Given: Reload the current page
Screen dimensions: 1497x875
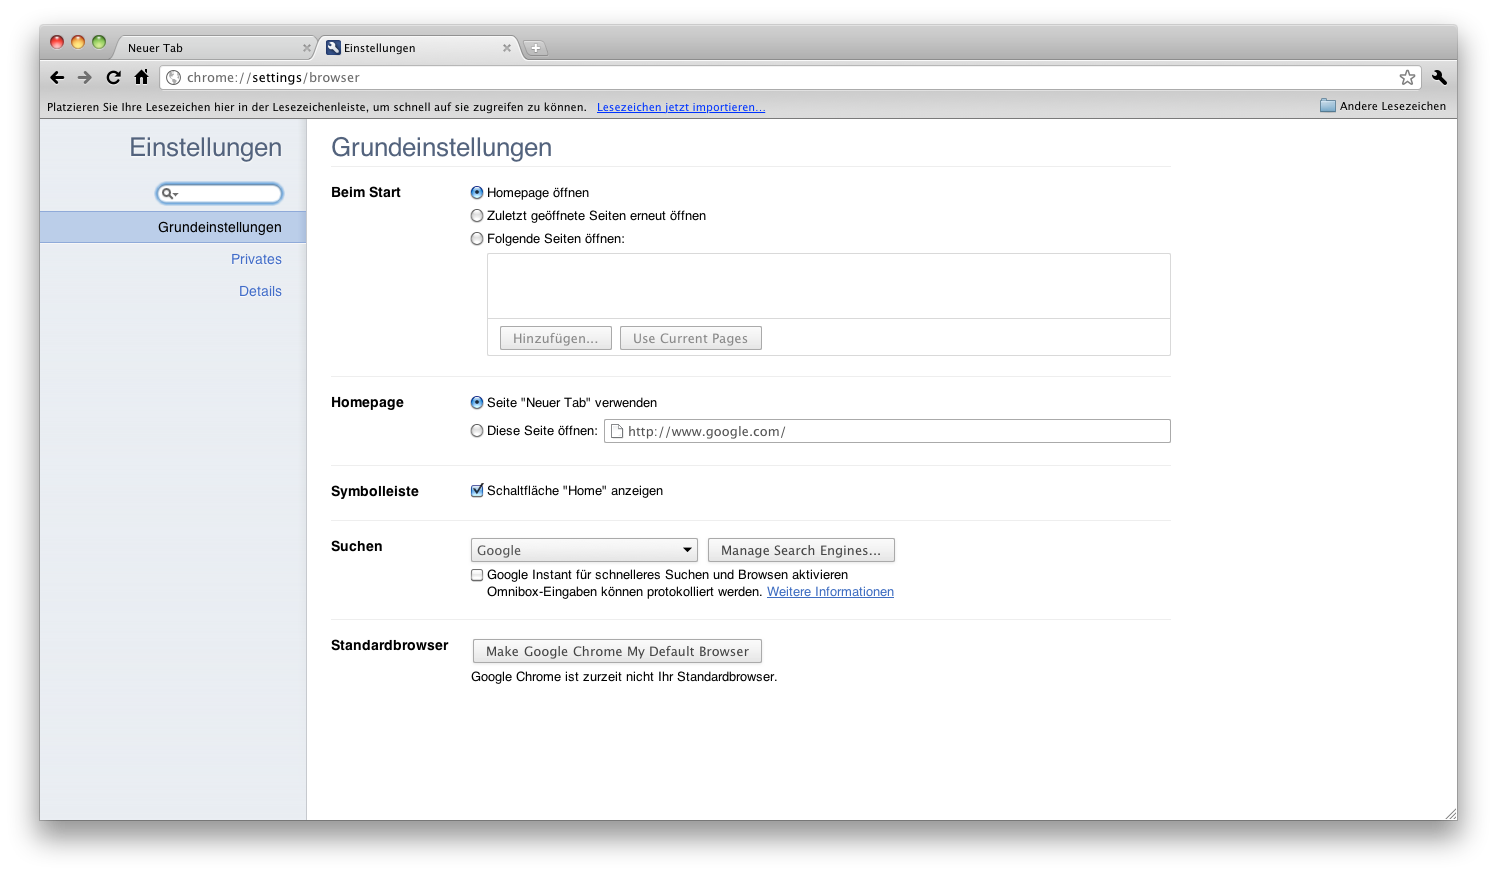Looking at the screenshot, I should point(113,77).
